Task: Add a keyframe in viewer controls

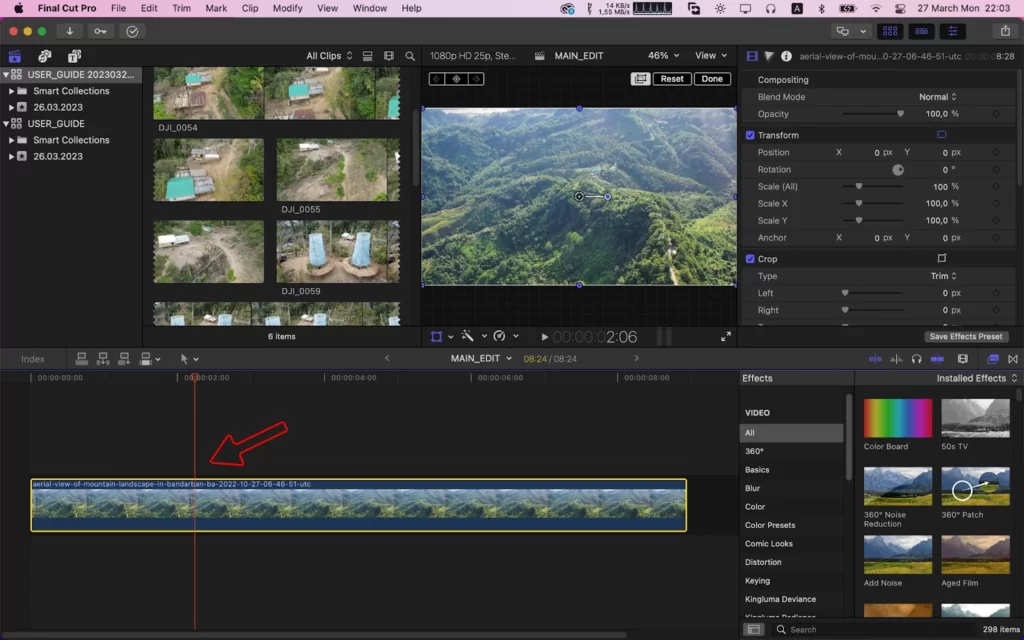Action: click(x=456, y=79)
